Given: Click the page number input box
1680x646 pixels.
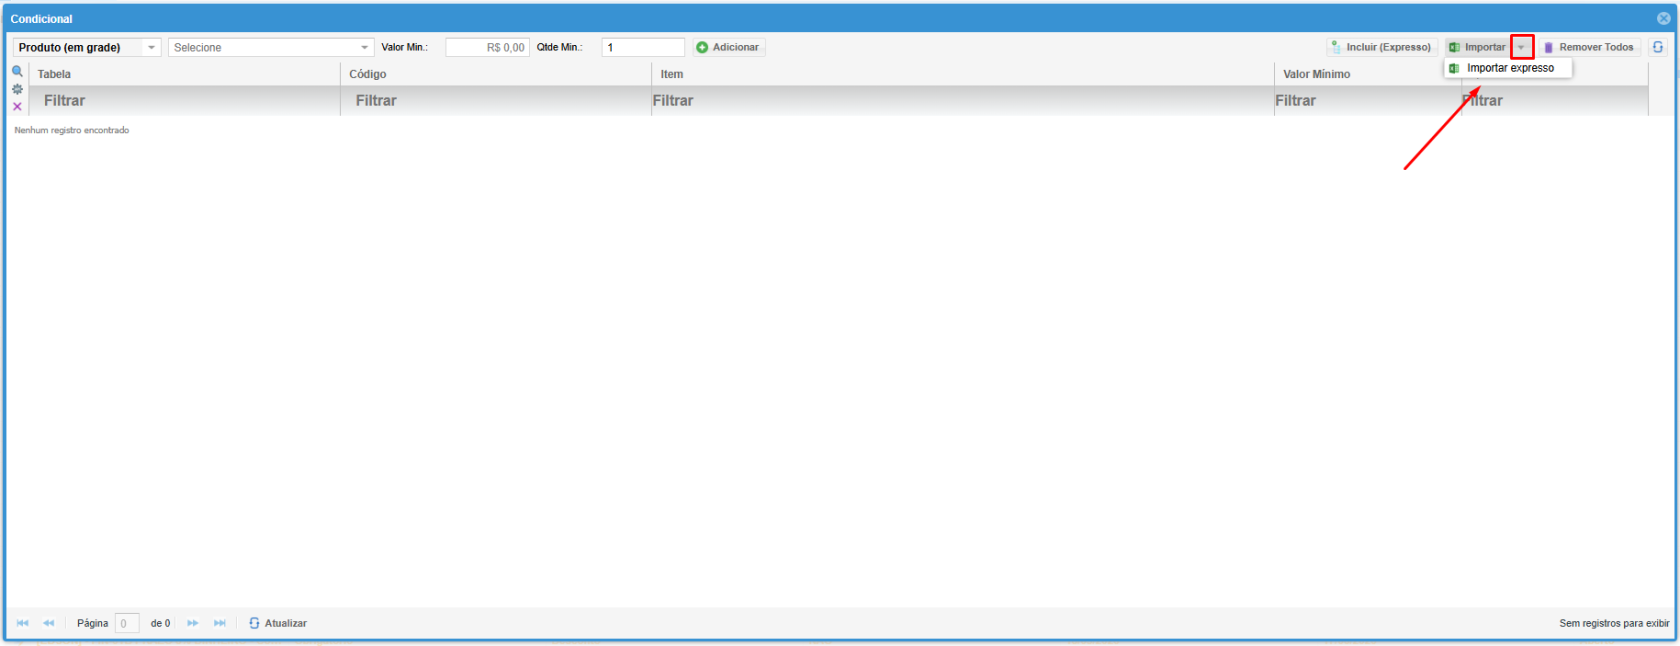Looking at the screenshot, I should coord(127,623).
